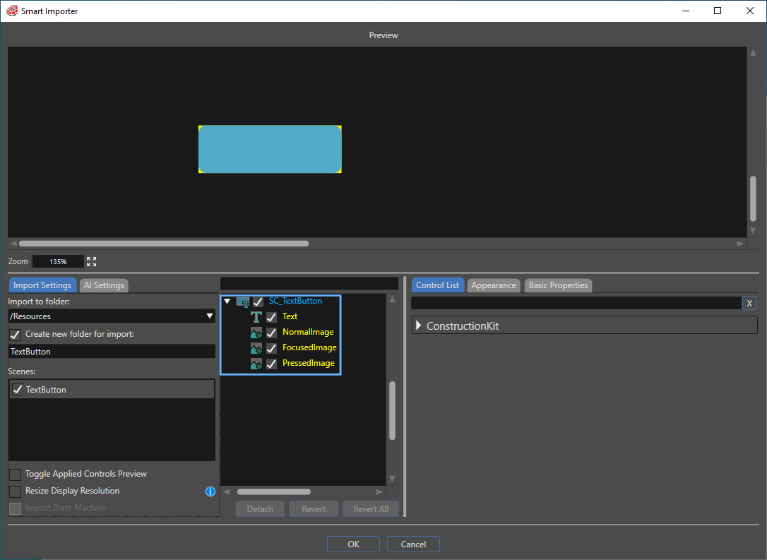Click the fit-to-screen zoom icon
The width and height of the screenshot is (767, 560).
[91, 262]
